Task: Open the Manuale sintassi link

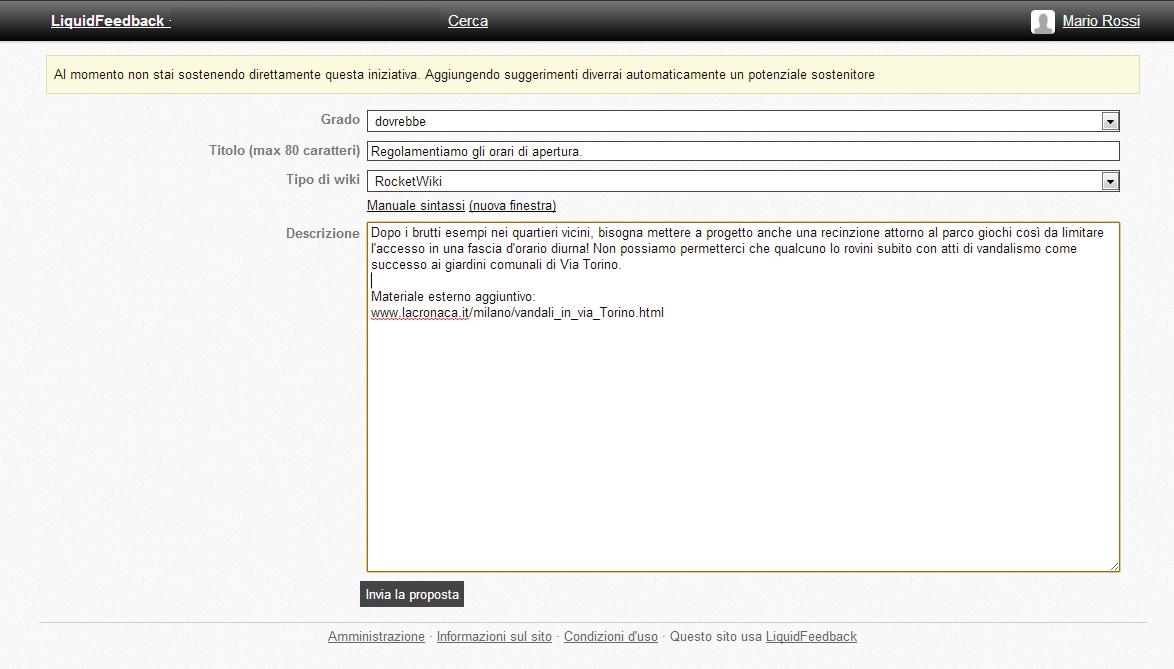Action: 415,206
